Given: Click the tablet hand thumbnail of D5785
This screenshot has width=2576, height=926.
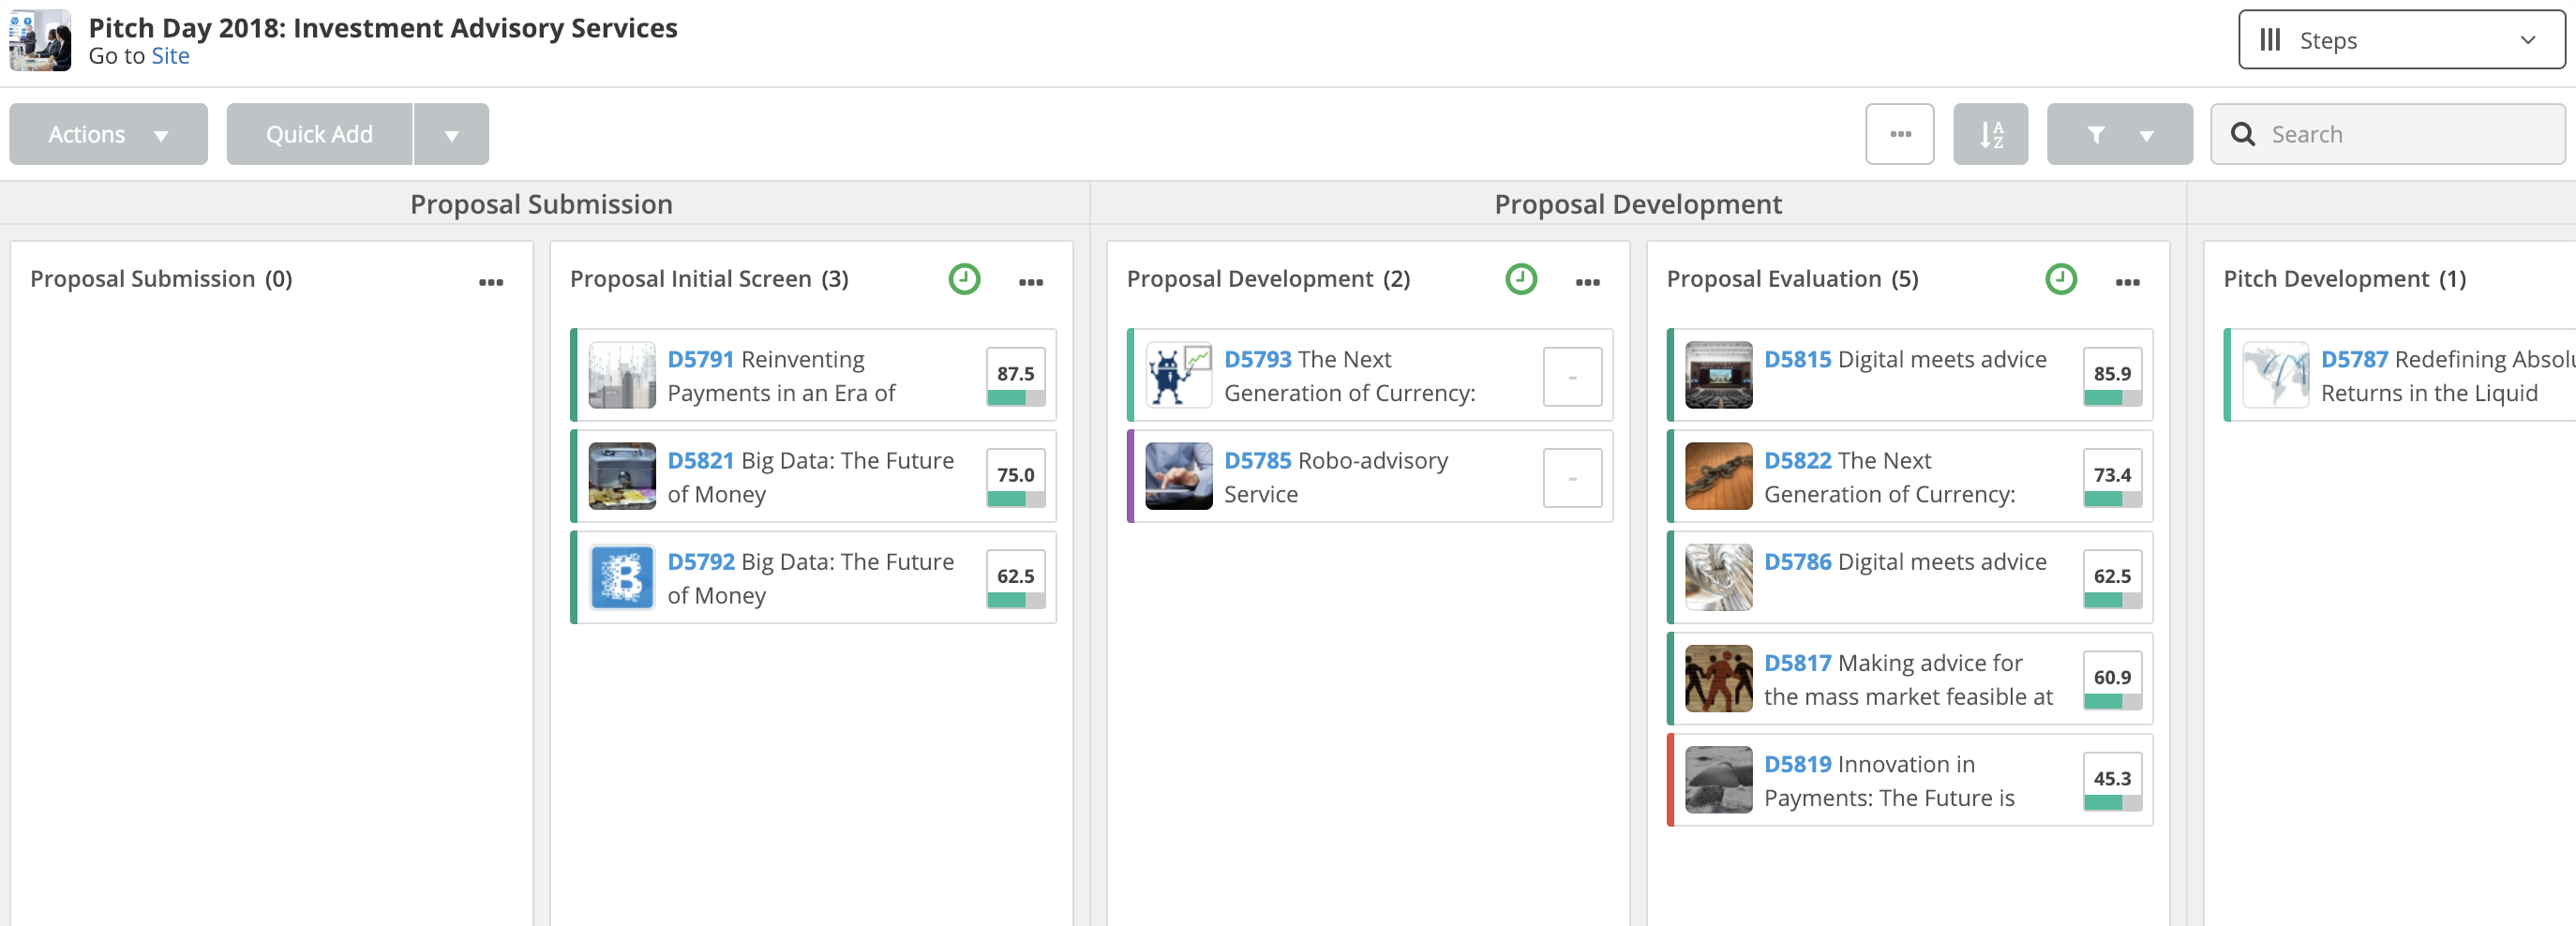Looking at the screenshot, I should 1178,477.
